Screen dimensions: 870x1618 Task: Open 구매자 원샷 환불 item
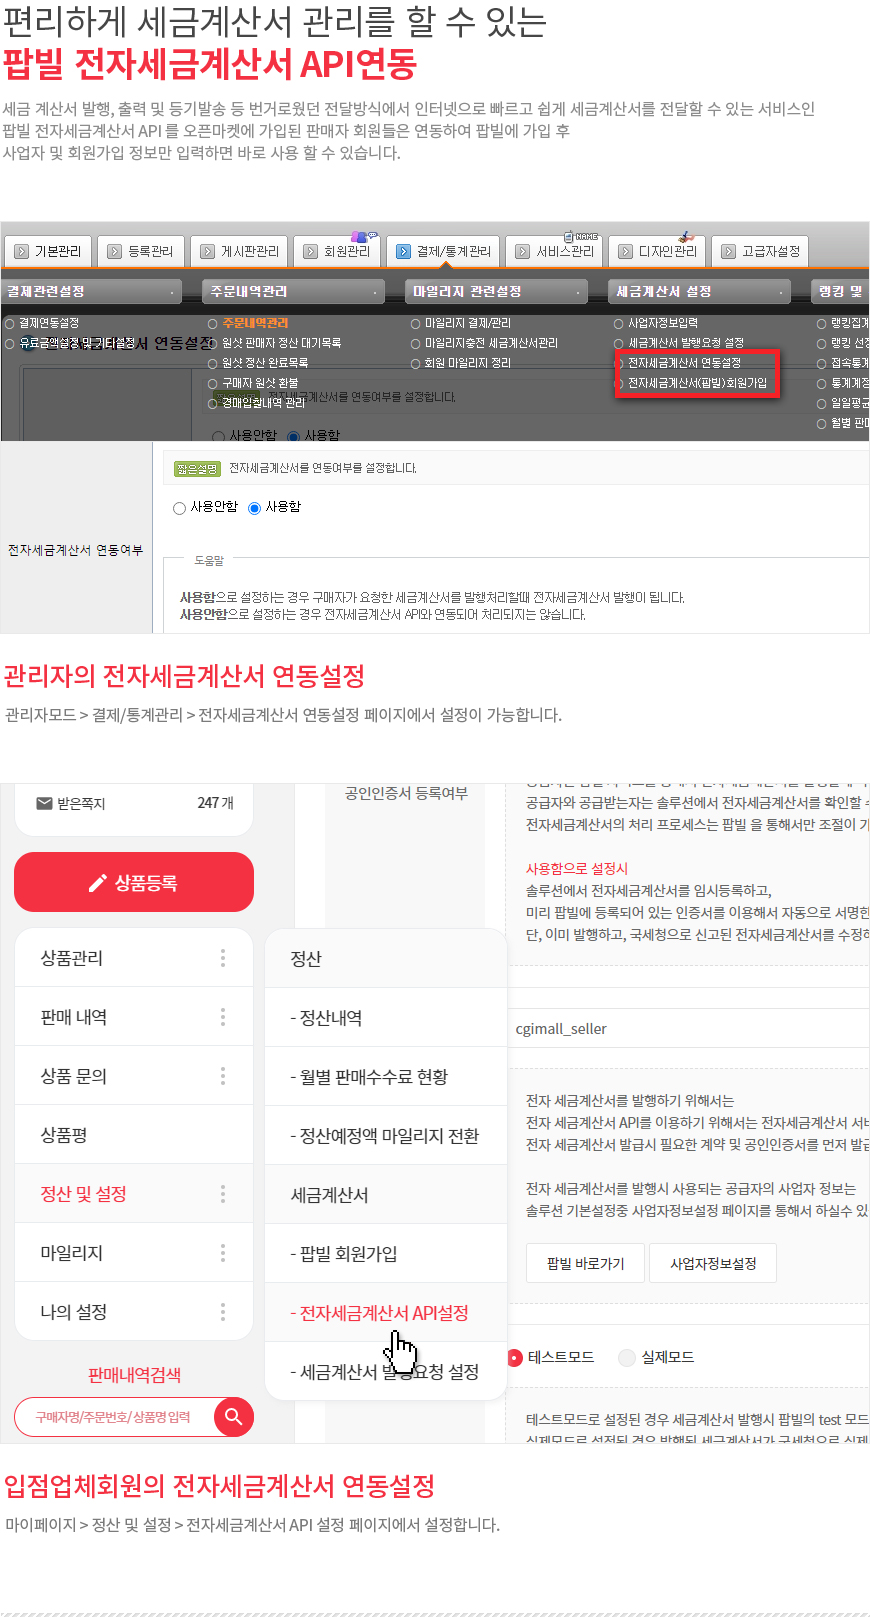(260, 383)
